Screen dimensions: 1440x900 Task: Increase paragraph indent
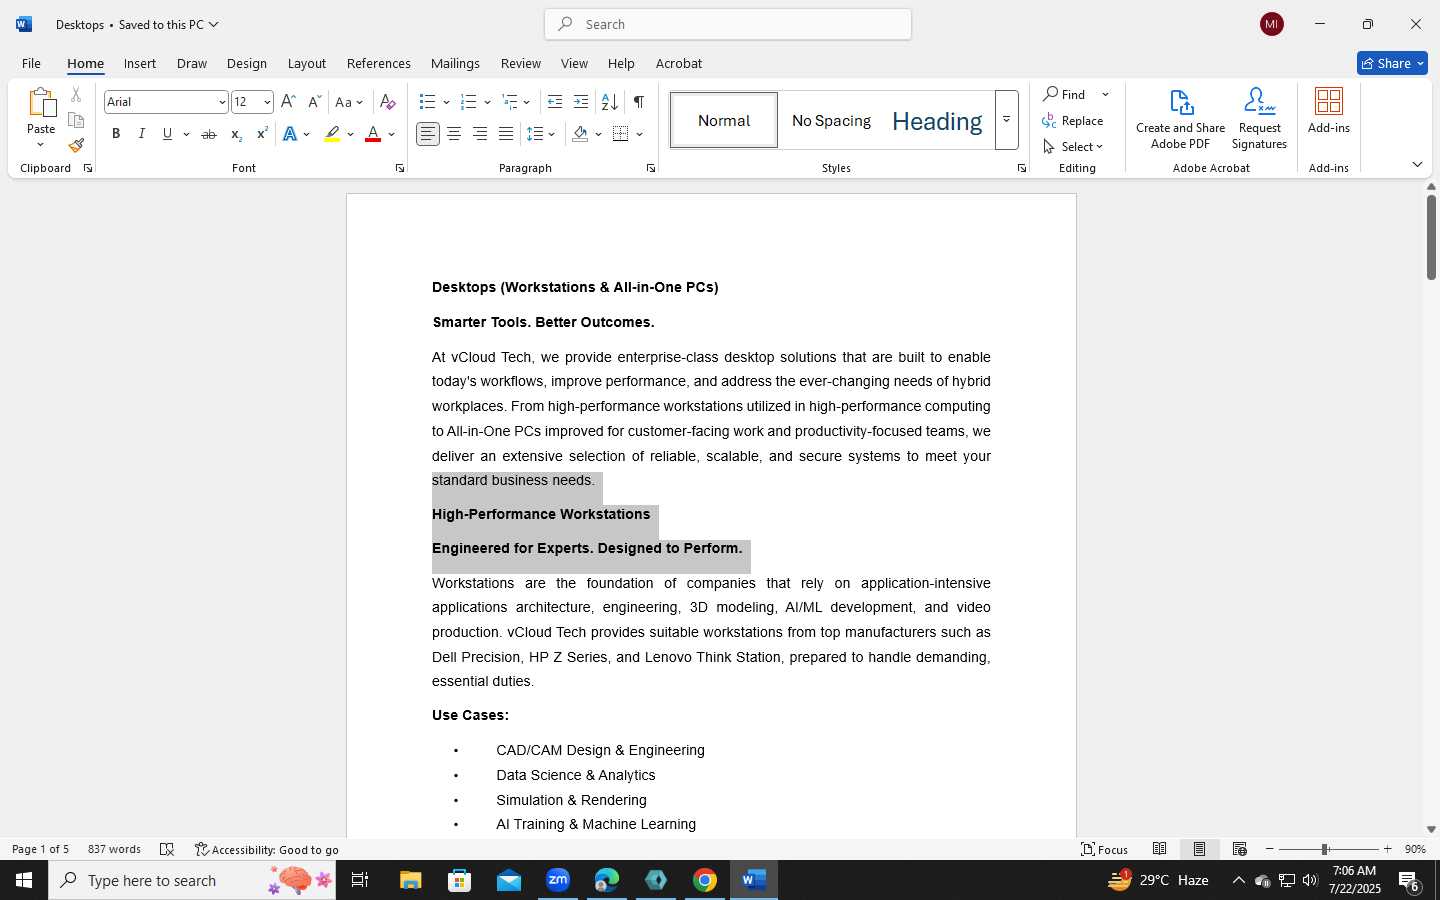pyautogui.click(x=581, y=102)
